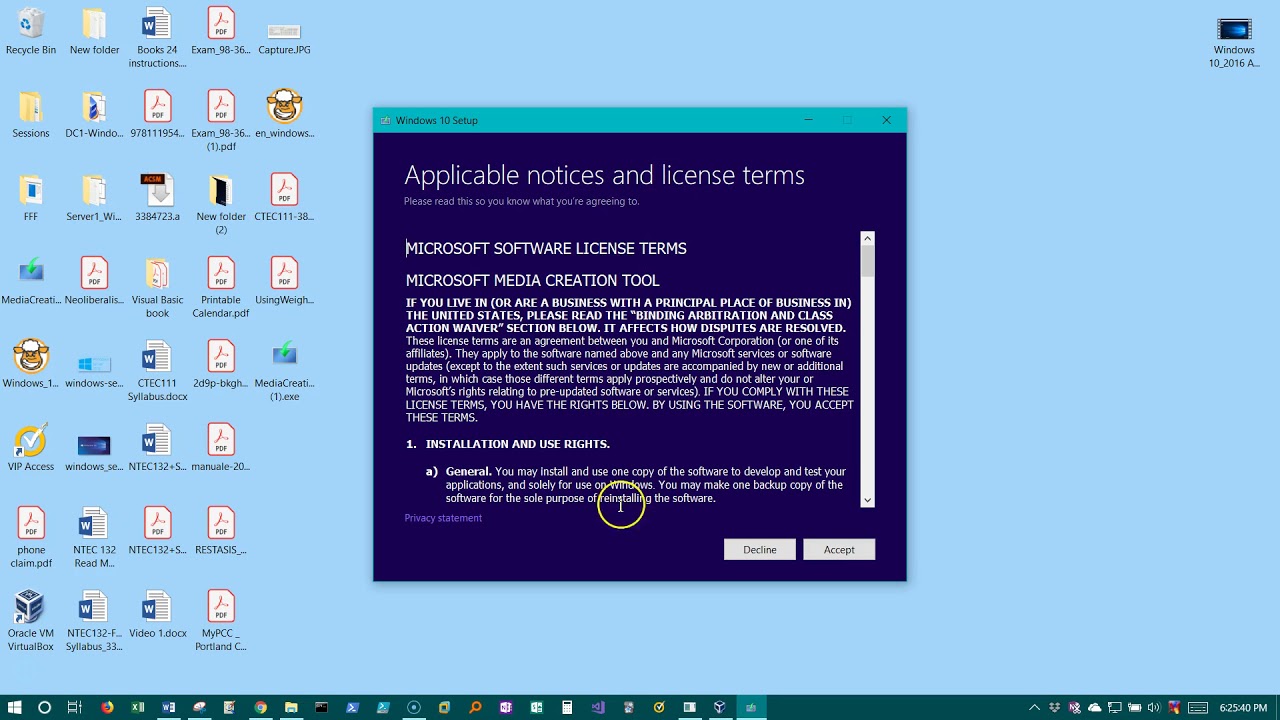The image size is (1280, 720).
Task: Click the license text scroll down arrow
Action: click(x=867, y=500)
